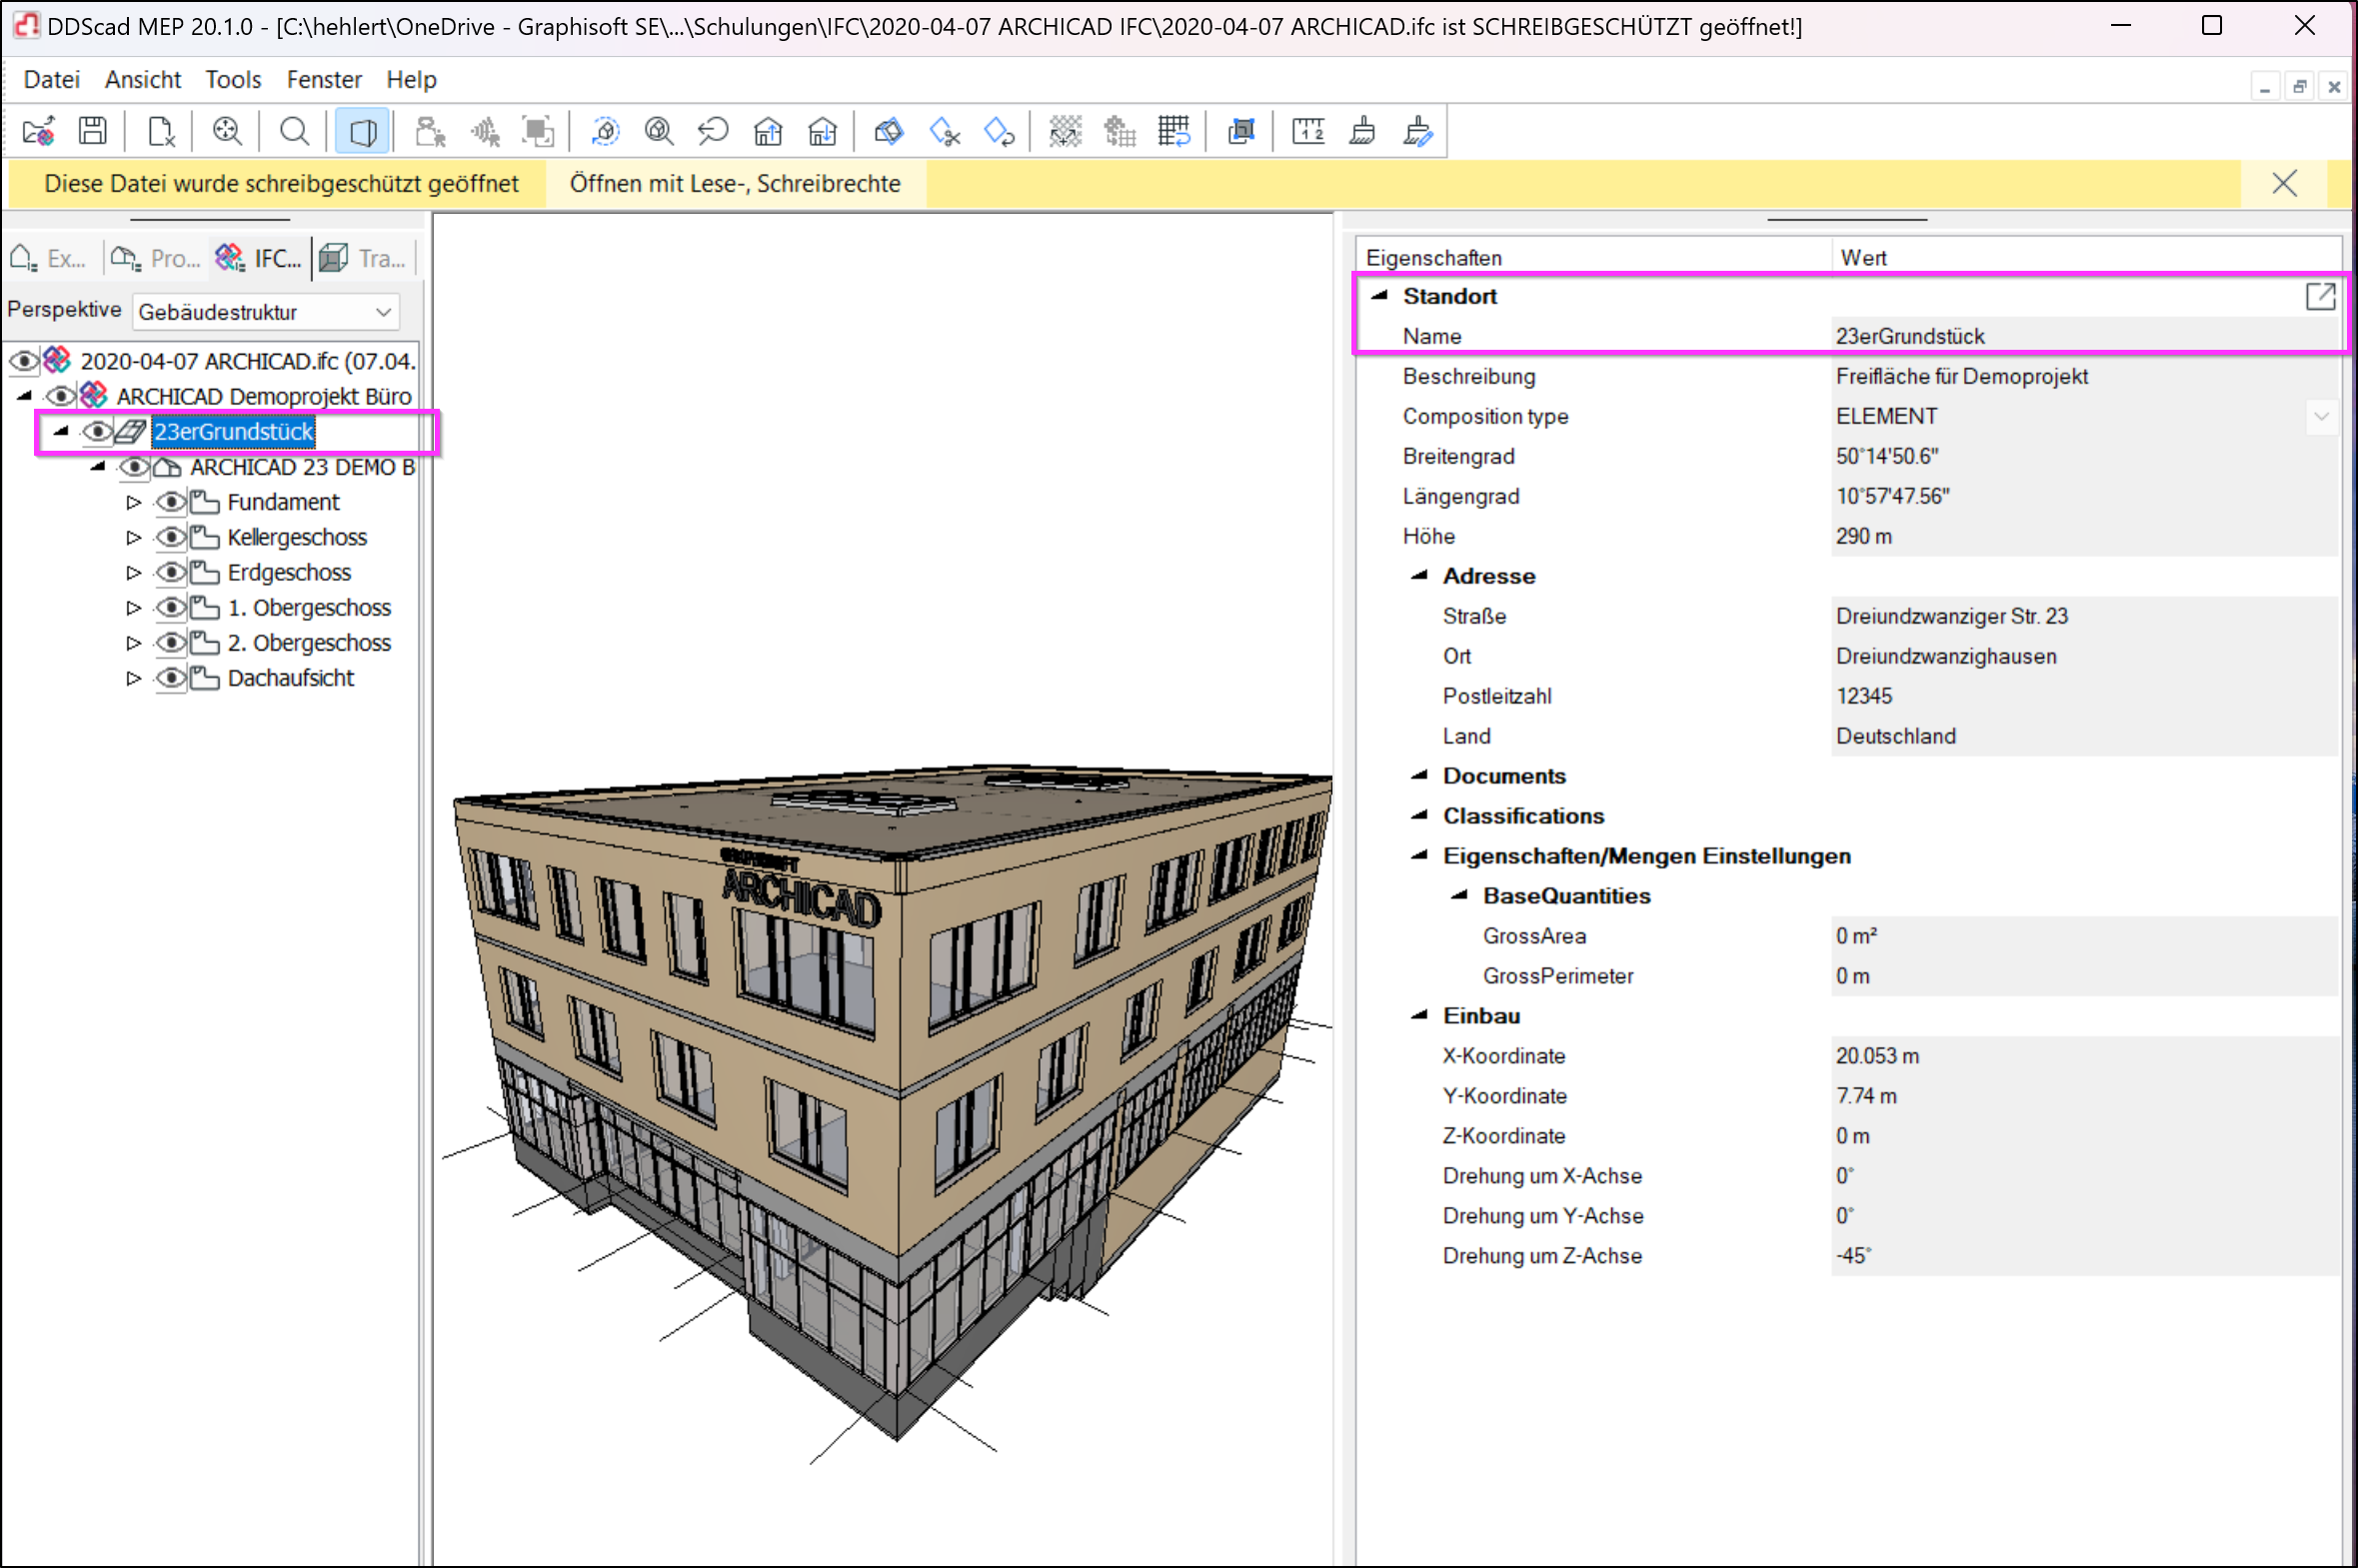Screen dimensions: 2358x1568
Task: Click the house with up arrow icon
Action: (768, 131)
